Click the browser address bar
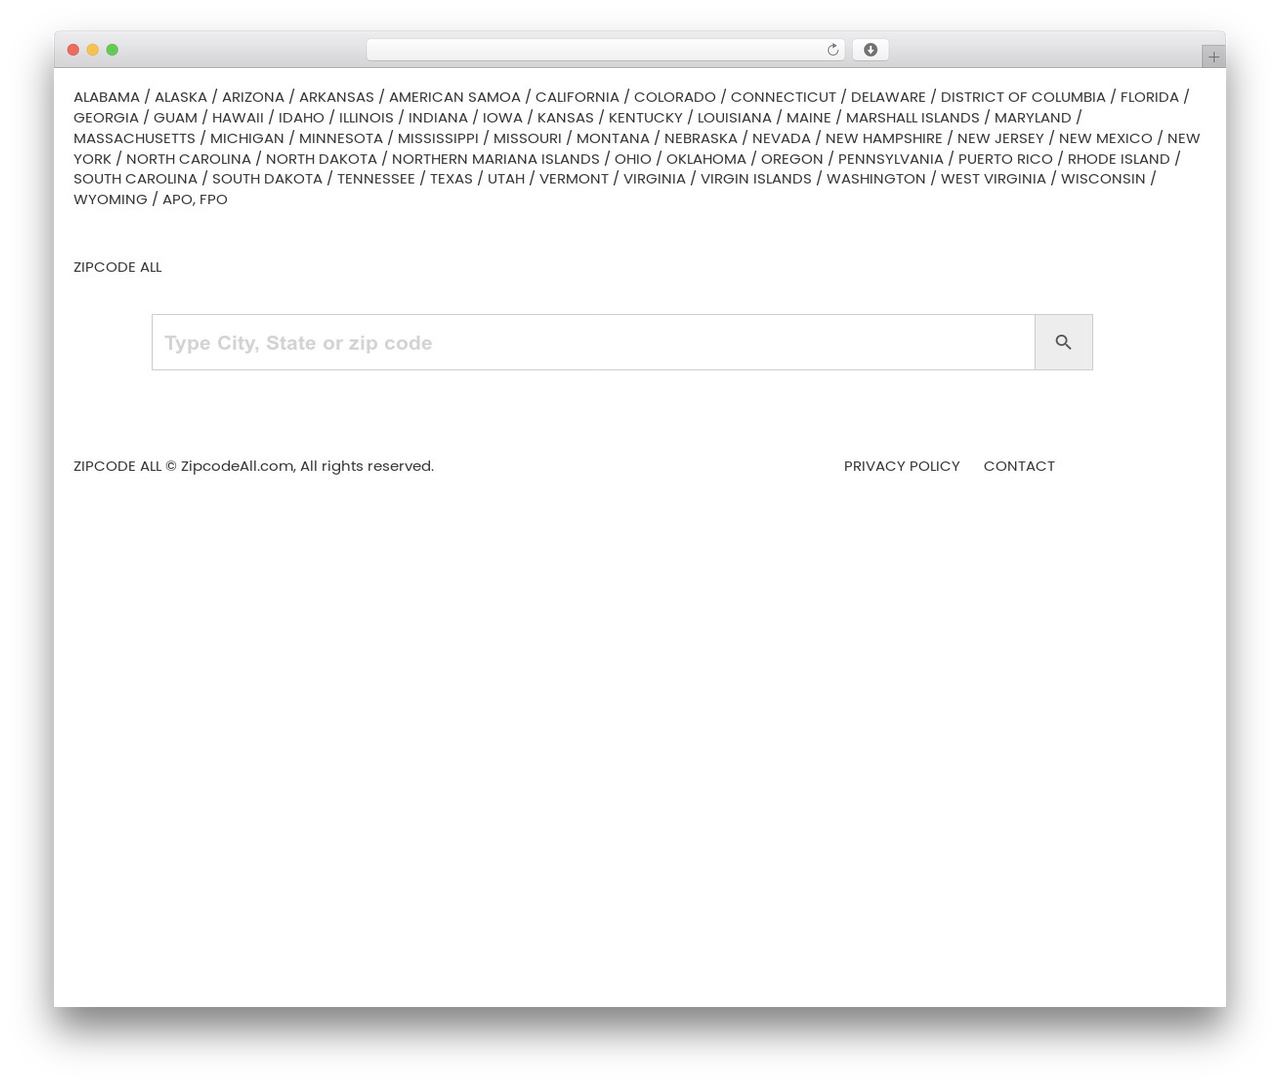This screenshot has height=1084, width=1280. click(x=605, y=50)
